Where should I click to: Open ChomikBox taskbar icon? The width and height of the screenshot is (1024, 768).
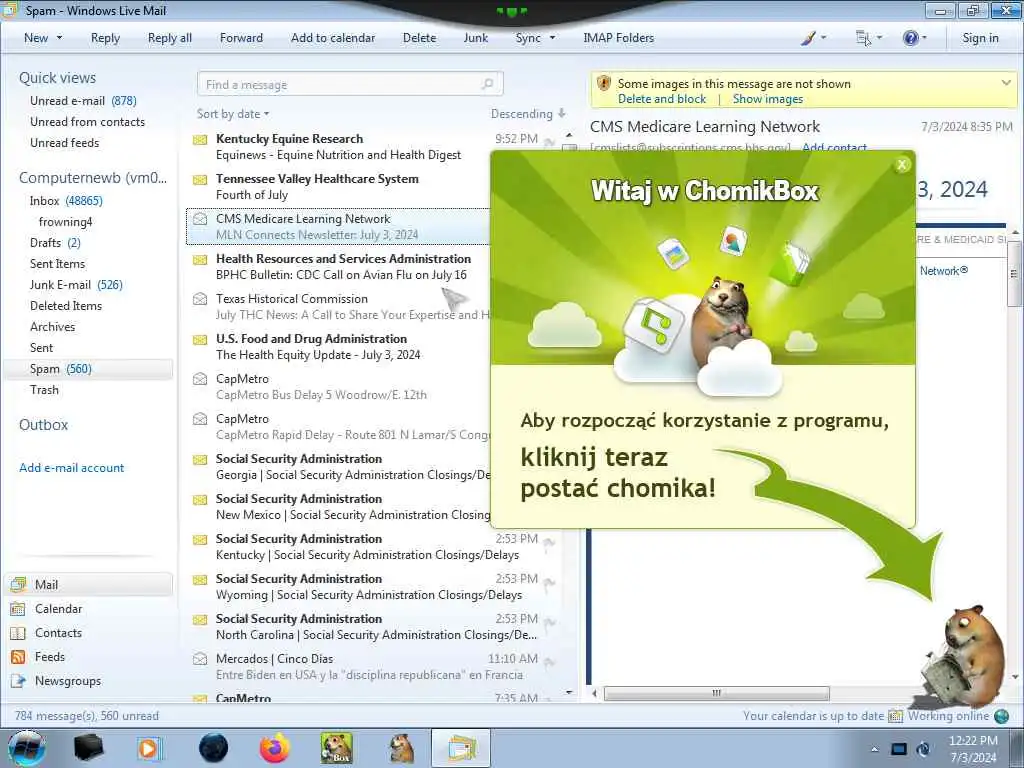tap(336, 748)
